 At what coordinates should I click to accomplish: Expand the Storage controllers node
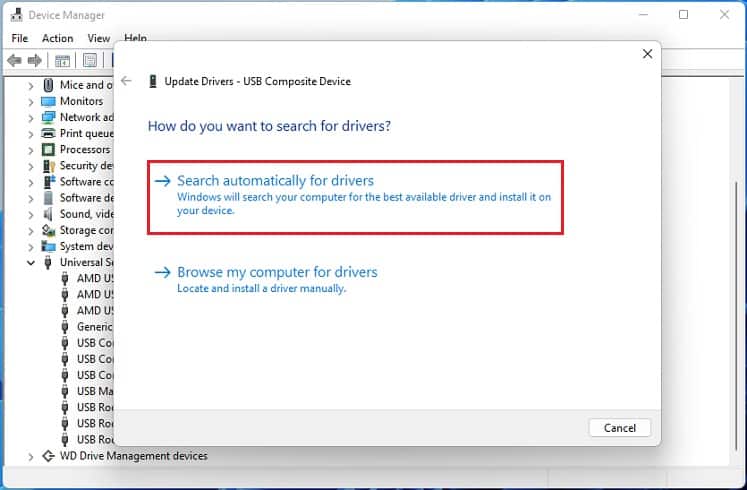[31, 231]
